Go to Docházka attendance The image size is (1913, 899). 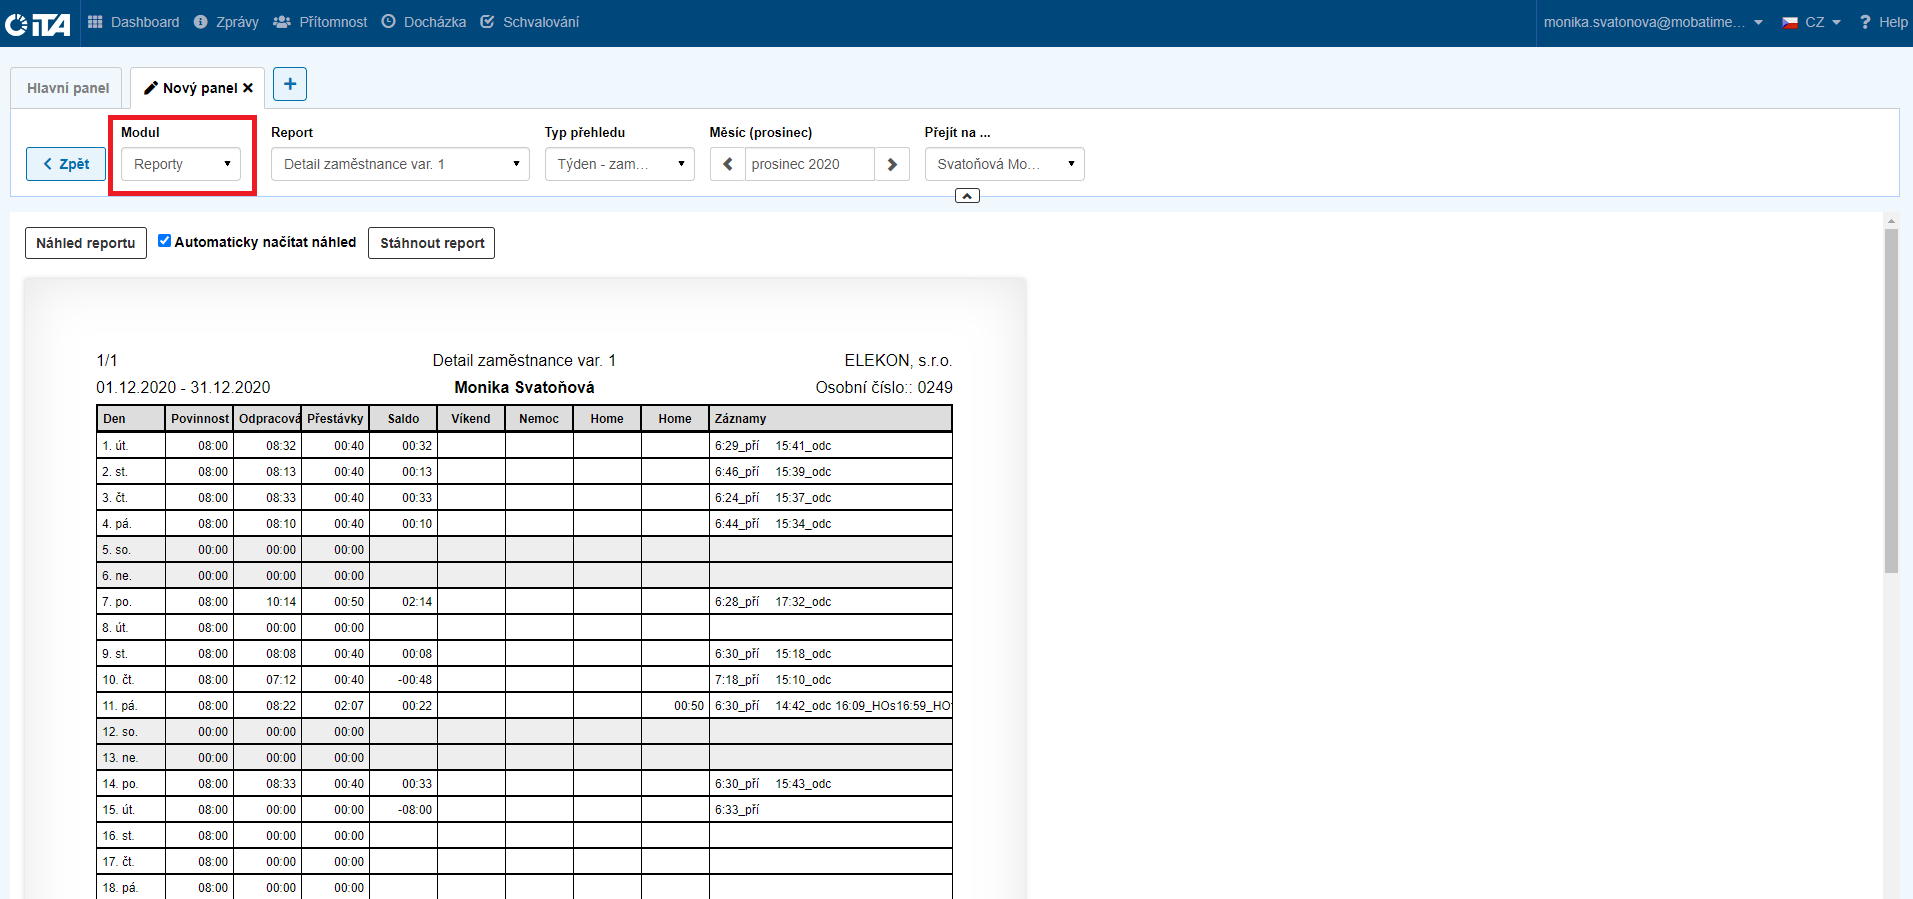[x=424, y=22]
